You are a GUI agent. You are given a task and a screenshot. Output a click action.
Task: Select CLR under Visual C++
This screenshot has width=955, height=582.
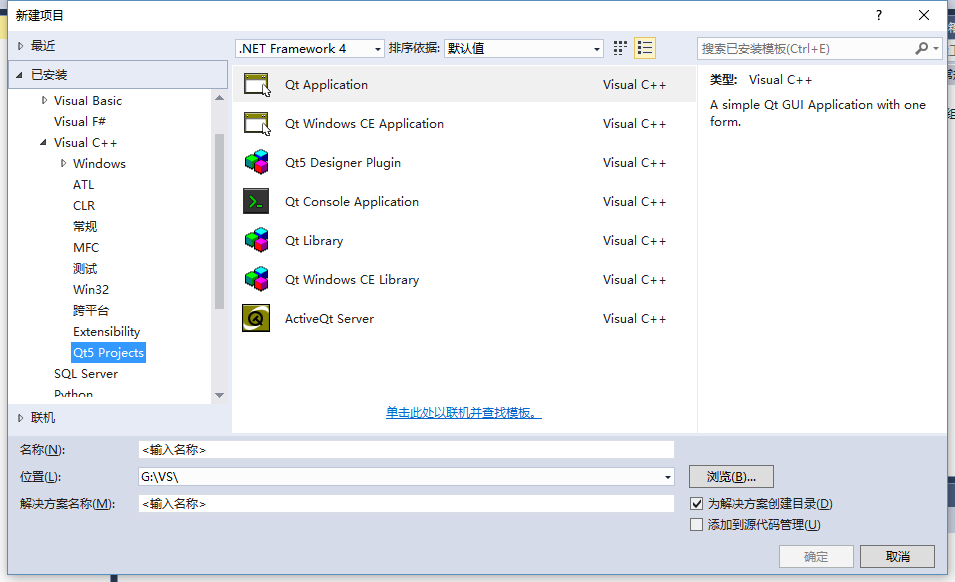coord(84,206)
